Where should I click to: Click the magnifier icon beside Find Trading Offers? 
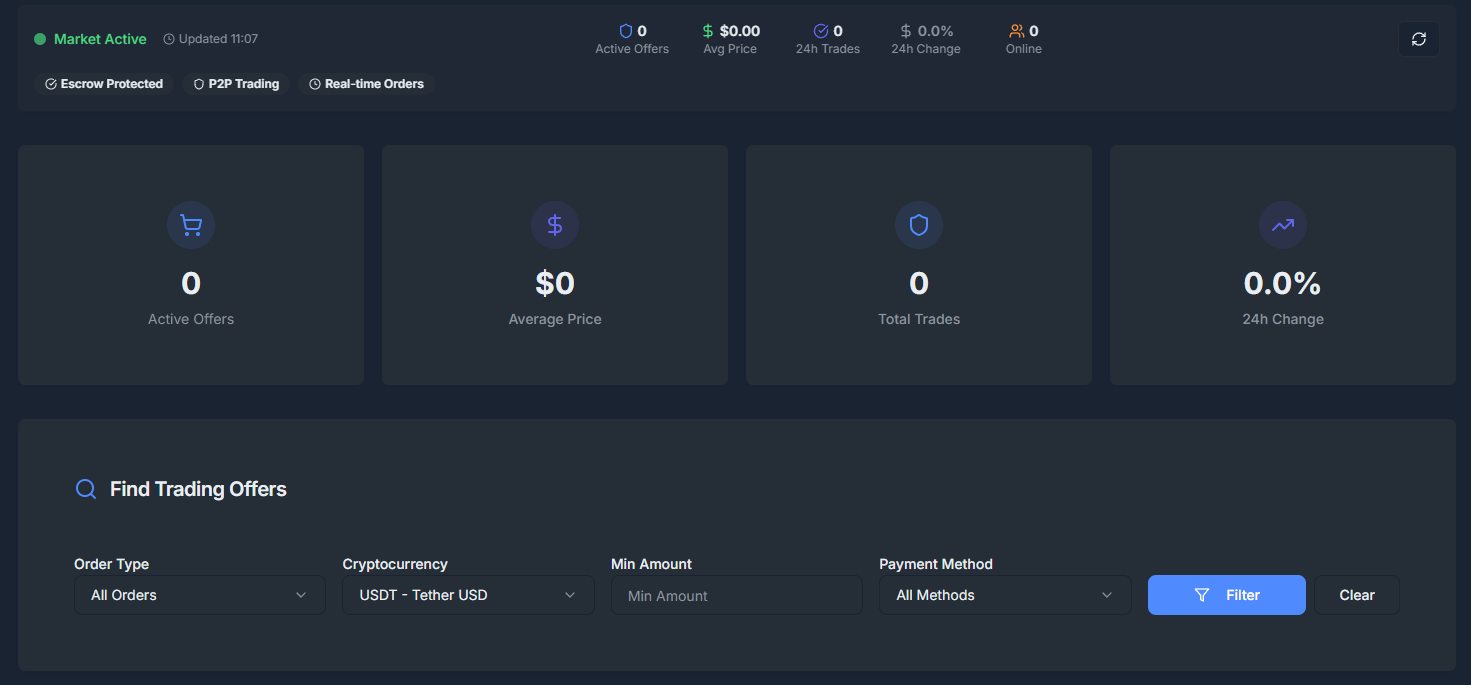coord(86,489)
